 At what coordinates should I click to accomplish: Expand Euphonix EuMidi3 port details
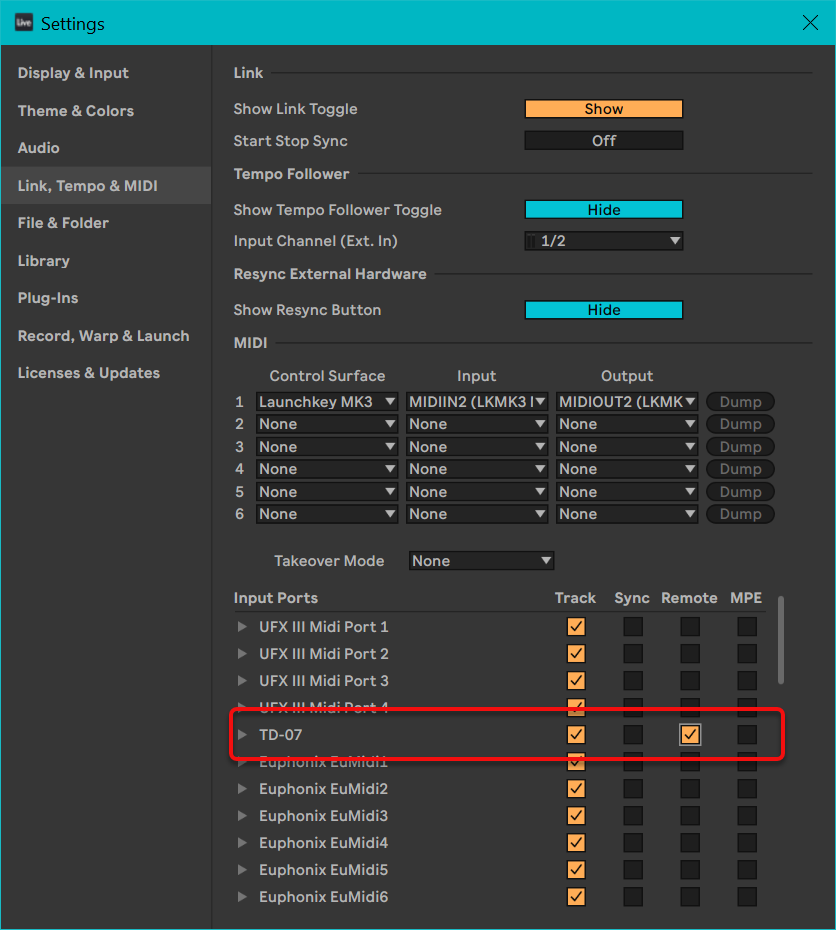242,816
